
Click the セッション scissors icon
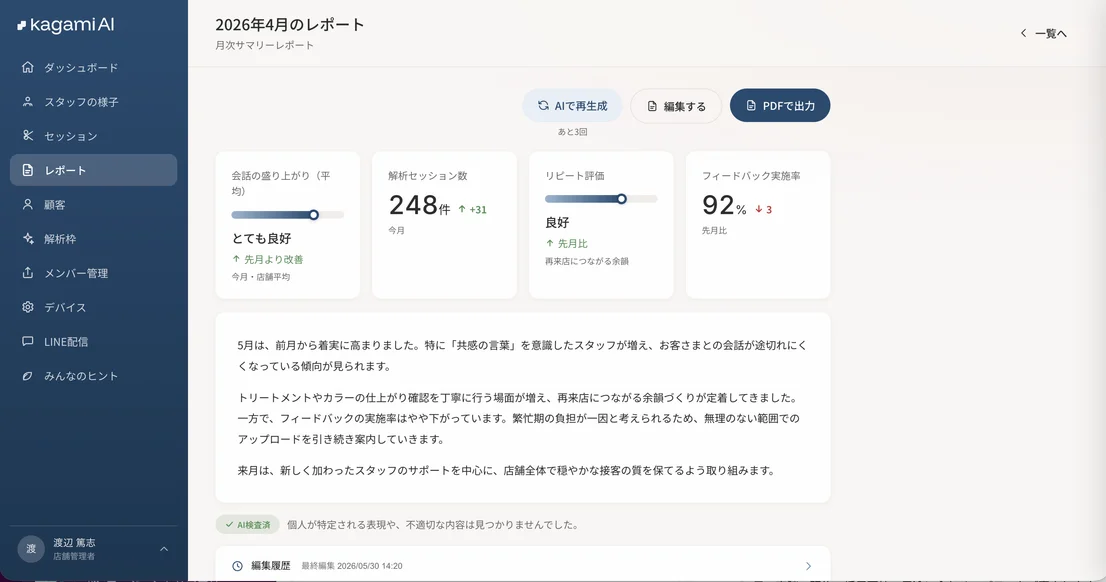(28, 135)
